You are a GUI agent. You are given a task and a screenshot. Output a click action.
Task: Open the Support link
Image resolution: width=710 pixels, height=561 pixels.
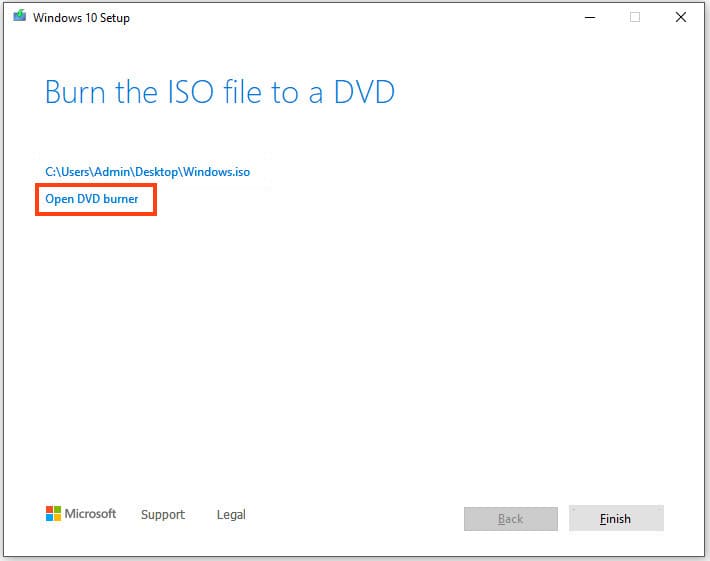[162, 515]
